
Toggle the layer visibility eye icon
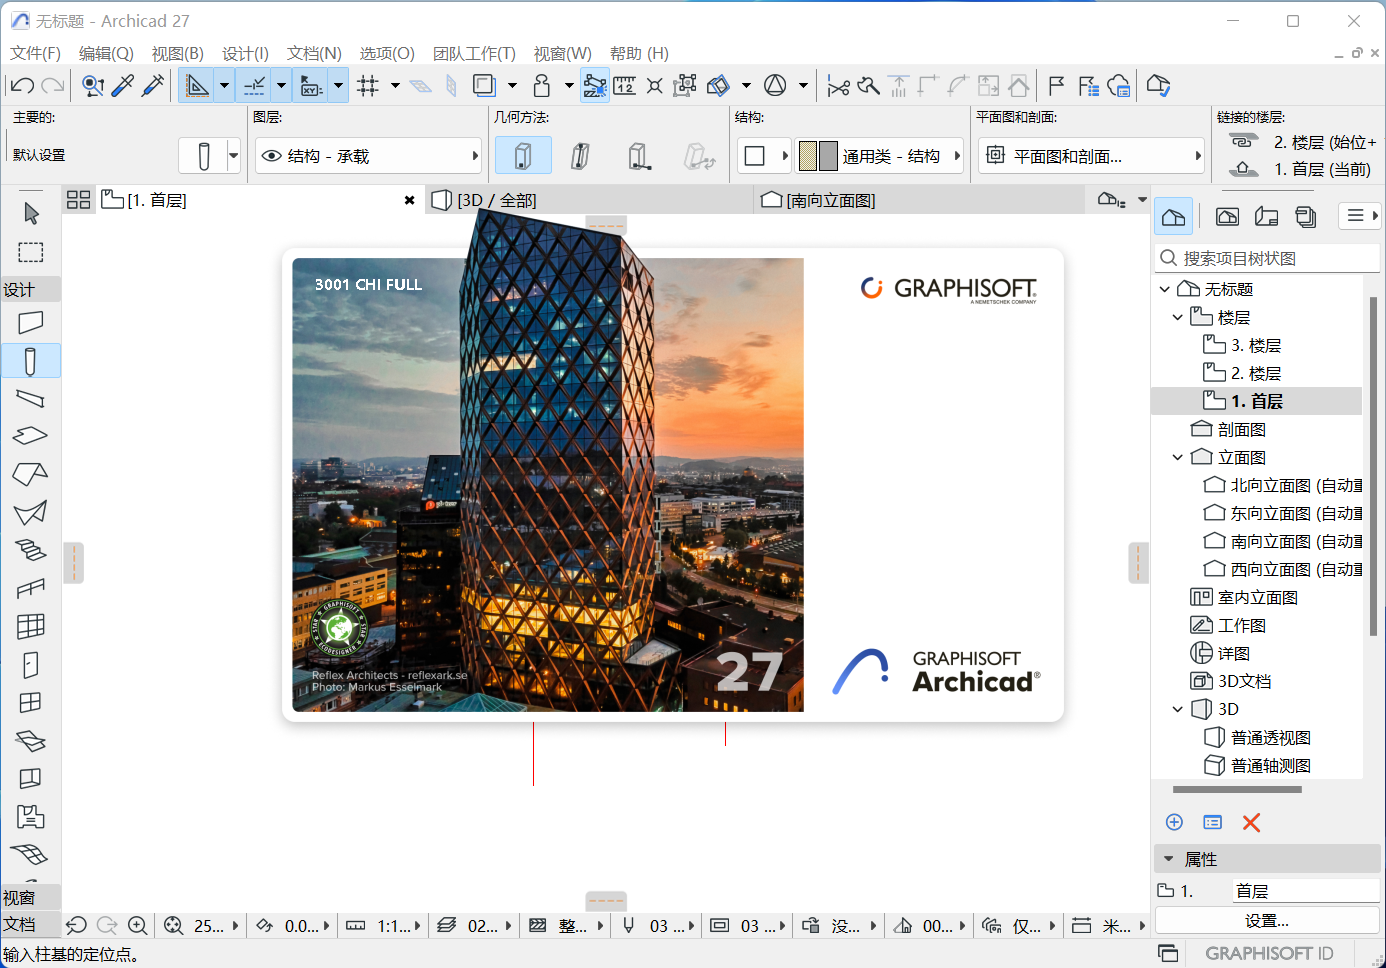point(271,156)
